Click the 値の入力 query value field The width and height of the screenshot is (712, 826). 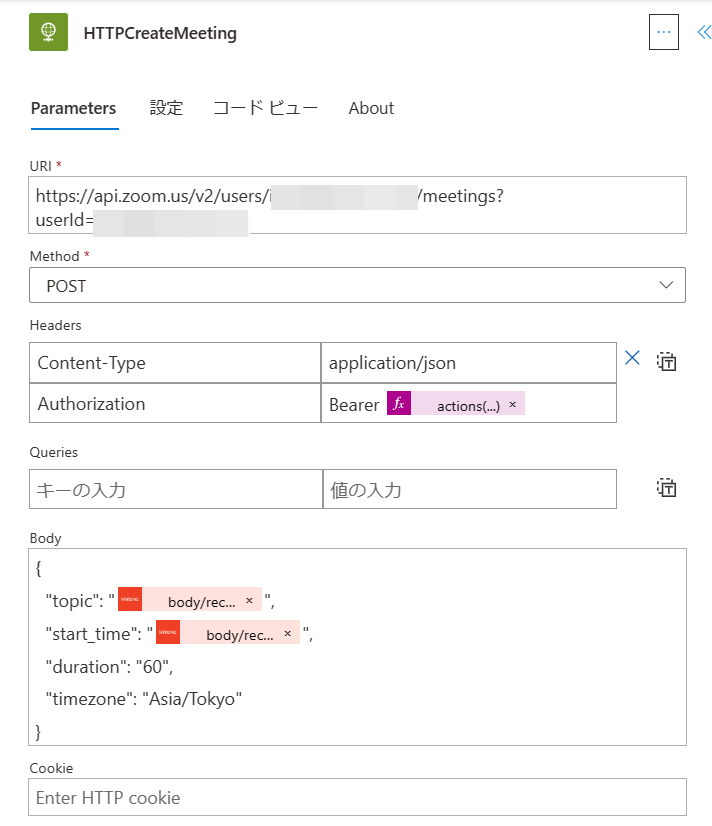pos(469,489)
